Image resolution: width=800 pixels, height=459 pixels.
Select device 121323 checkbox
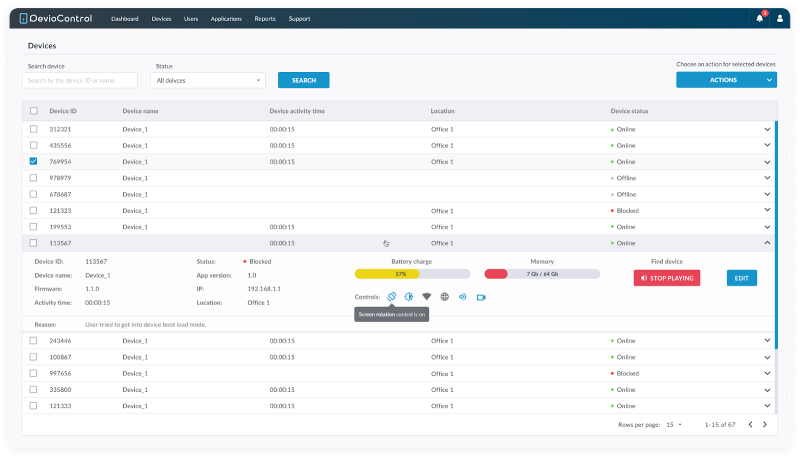click(x=34, y=211)
